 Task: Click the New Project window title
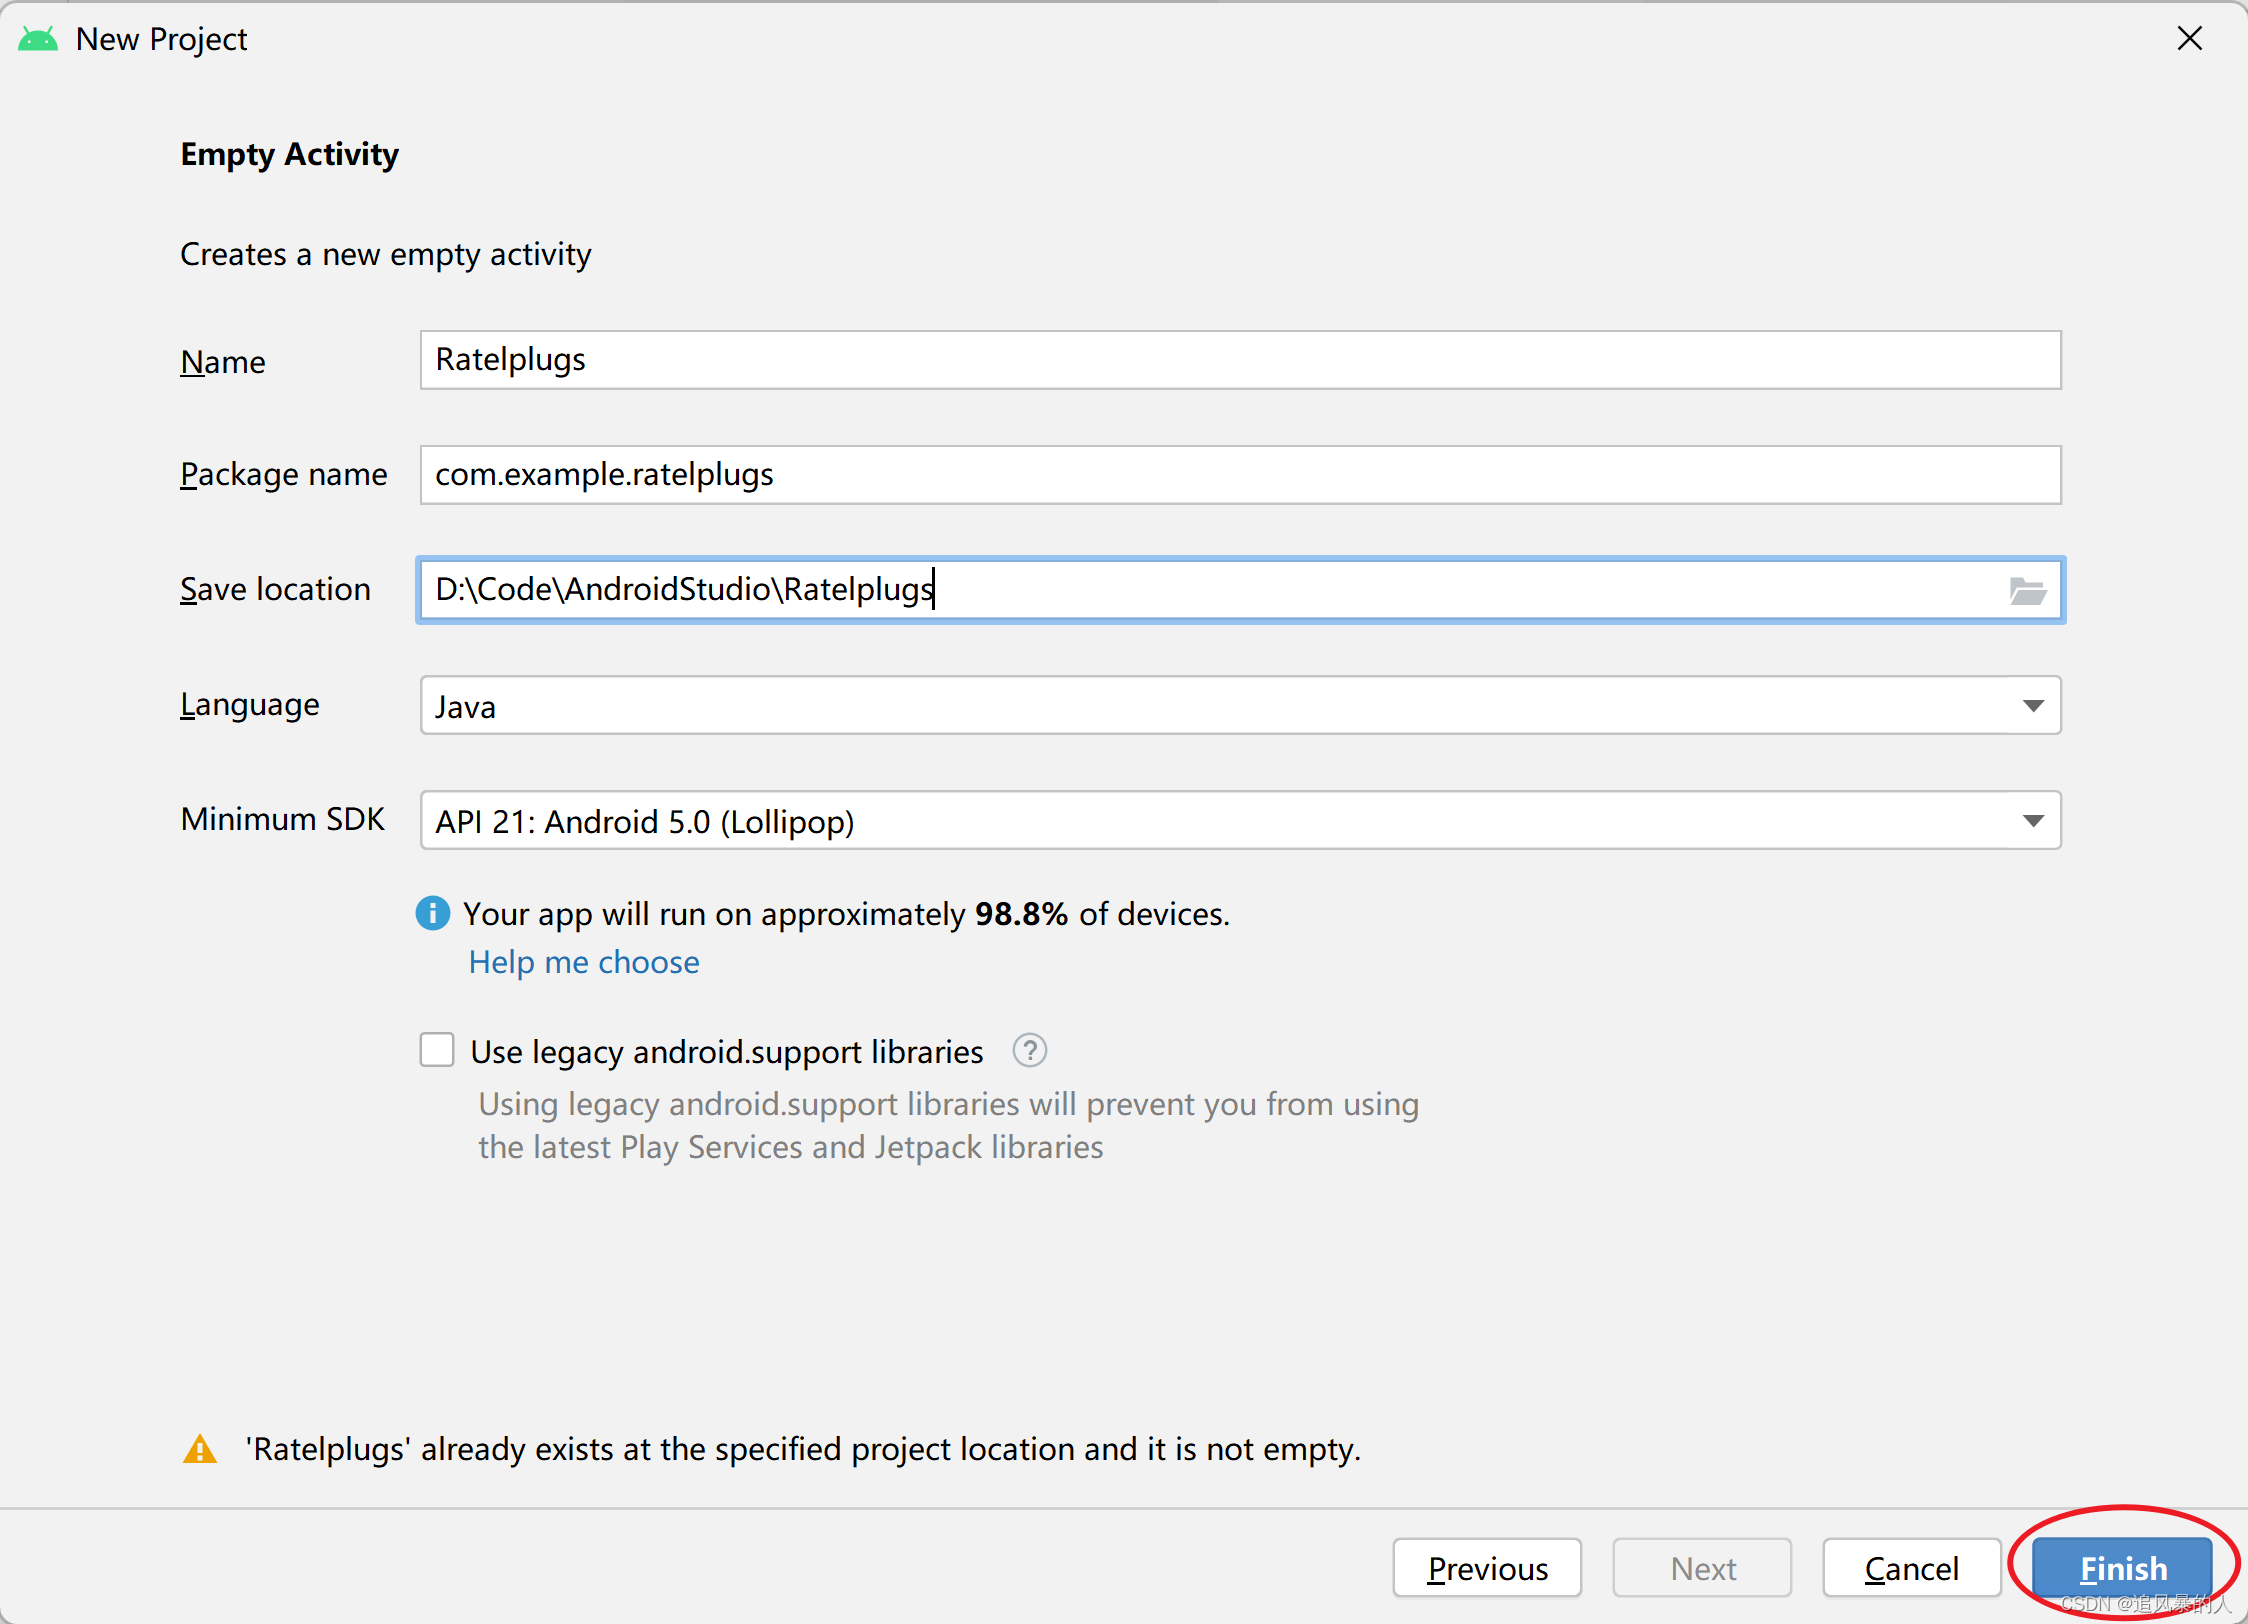click(161, 40)
